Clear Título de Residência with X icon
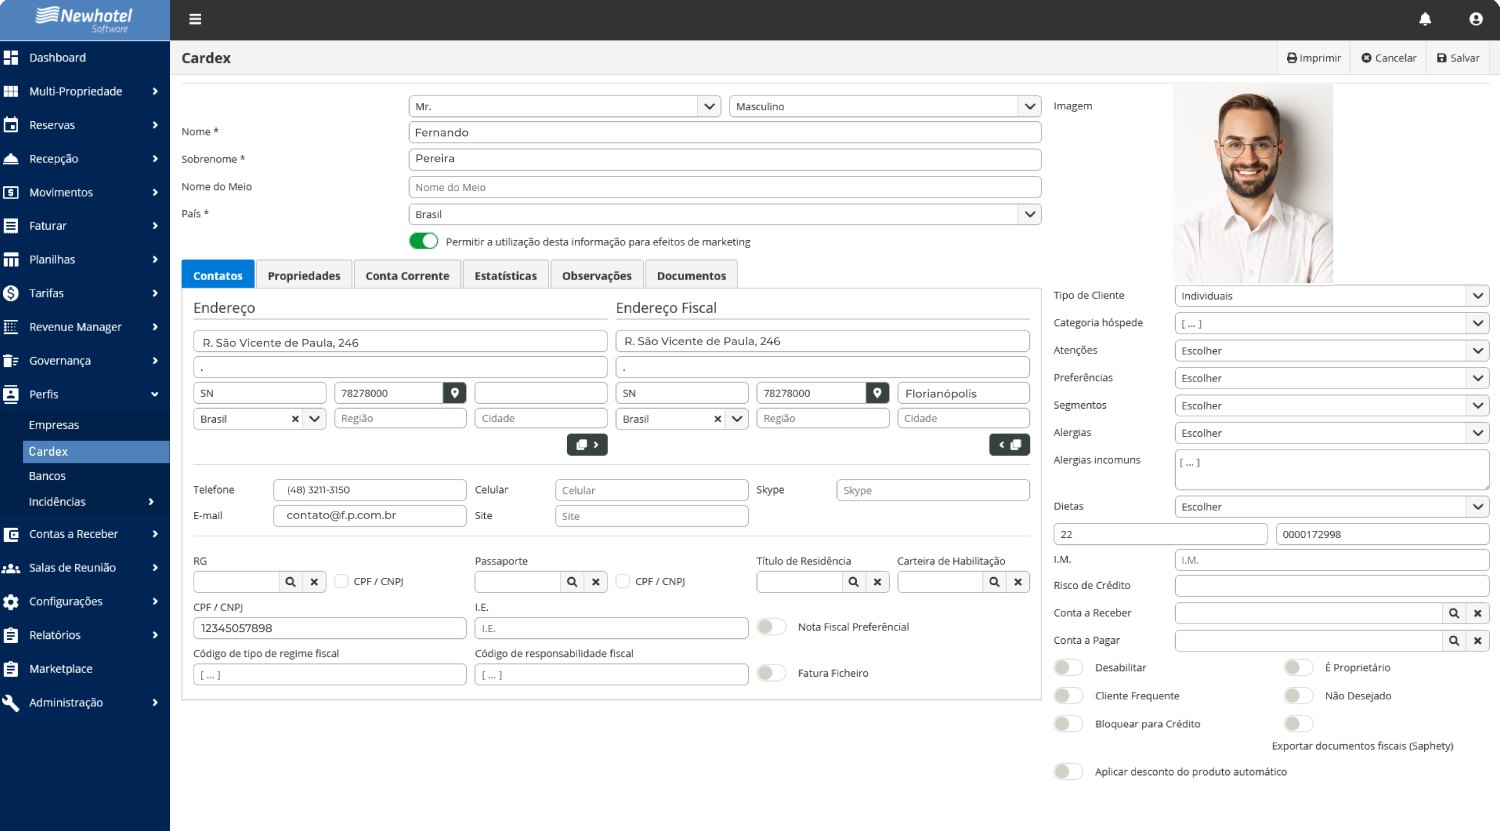 tap(877, 581)
